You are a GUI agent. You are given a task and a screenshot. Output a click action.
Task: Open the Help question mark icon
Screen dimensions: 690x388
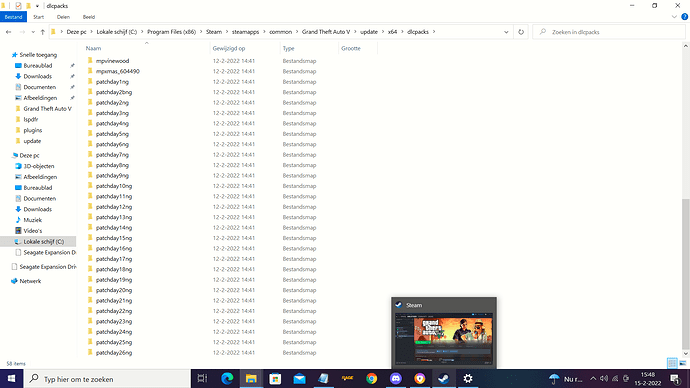(684, 17)
